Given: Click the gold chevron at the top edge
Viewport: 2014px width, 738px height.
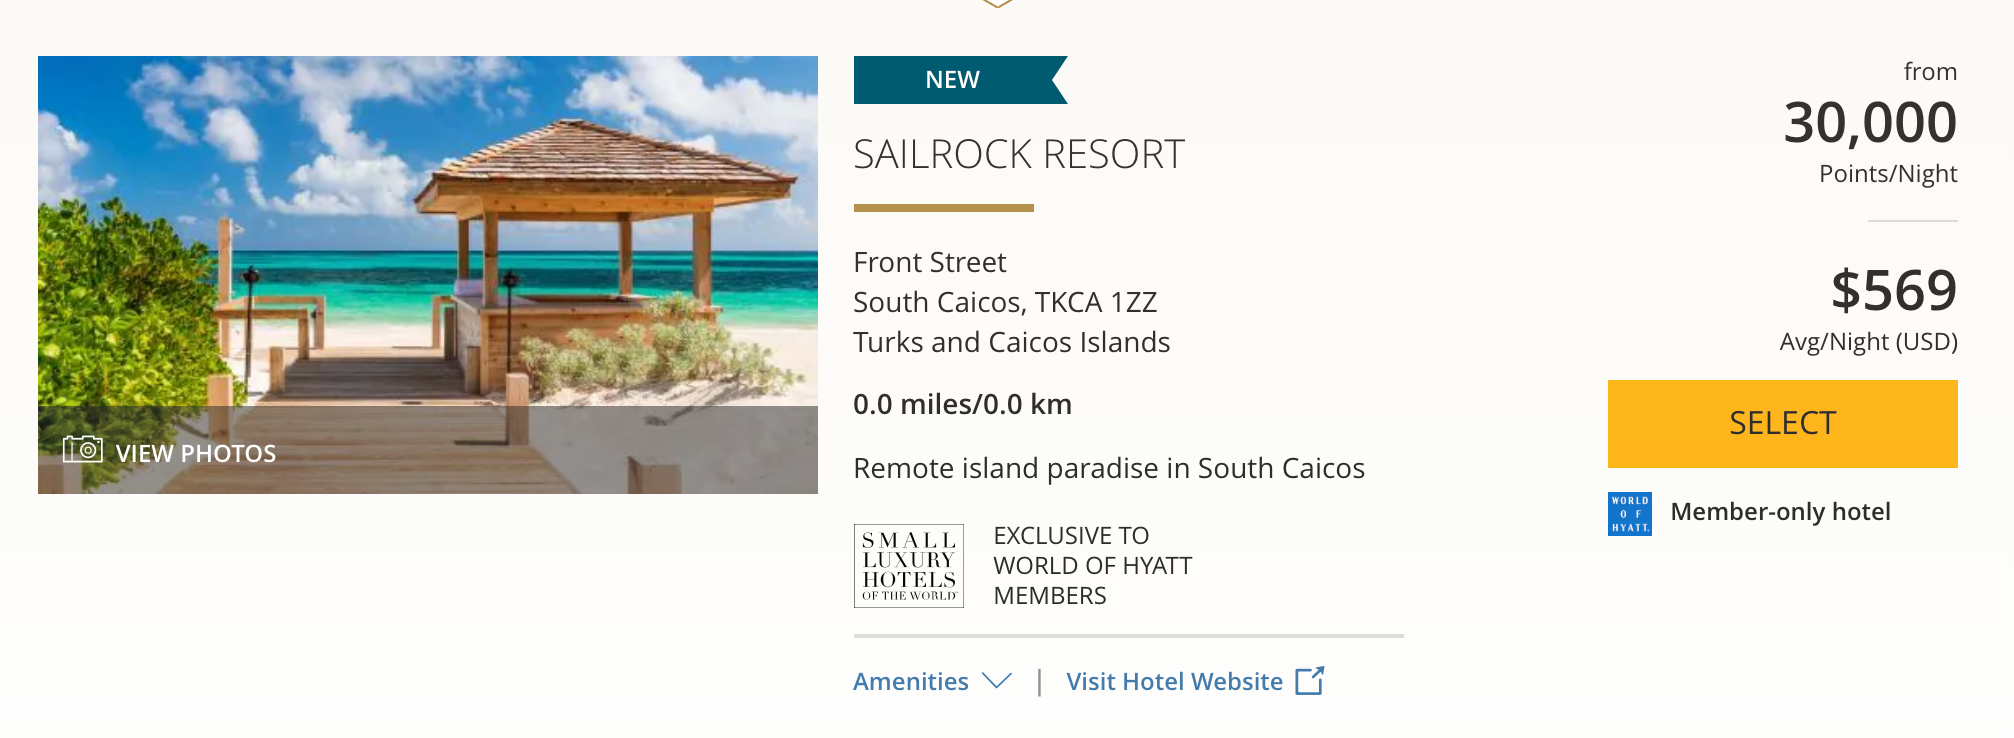Looking at the screenshot, I should (x=997, y=4).
